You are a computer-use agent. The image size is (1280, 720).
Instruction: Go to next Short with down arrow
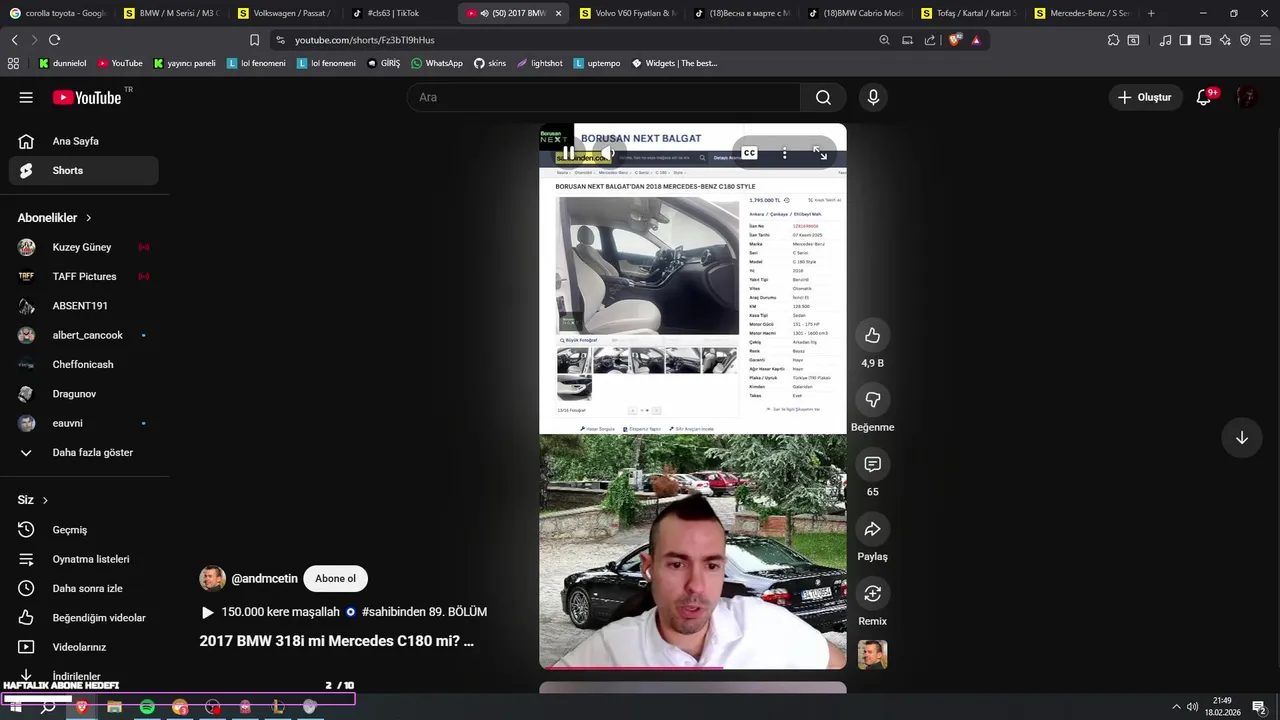[x=1241, y=438]
